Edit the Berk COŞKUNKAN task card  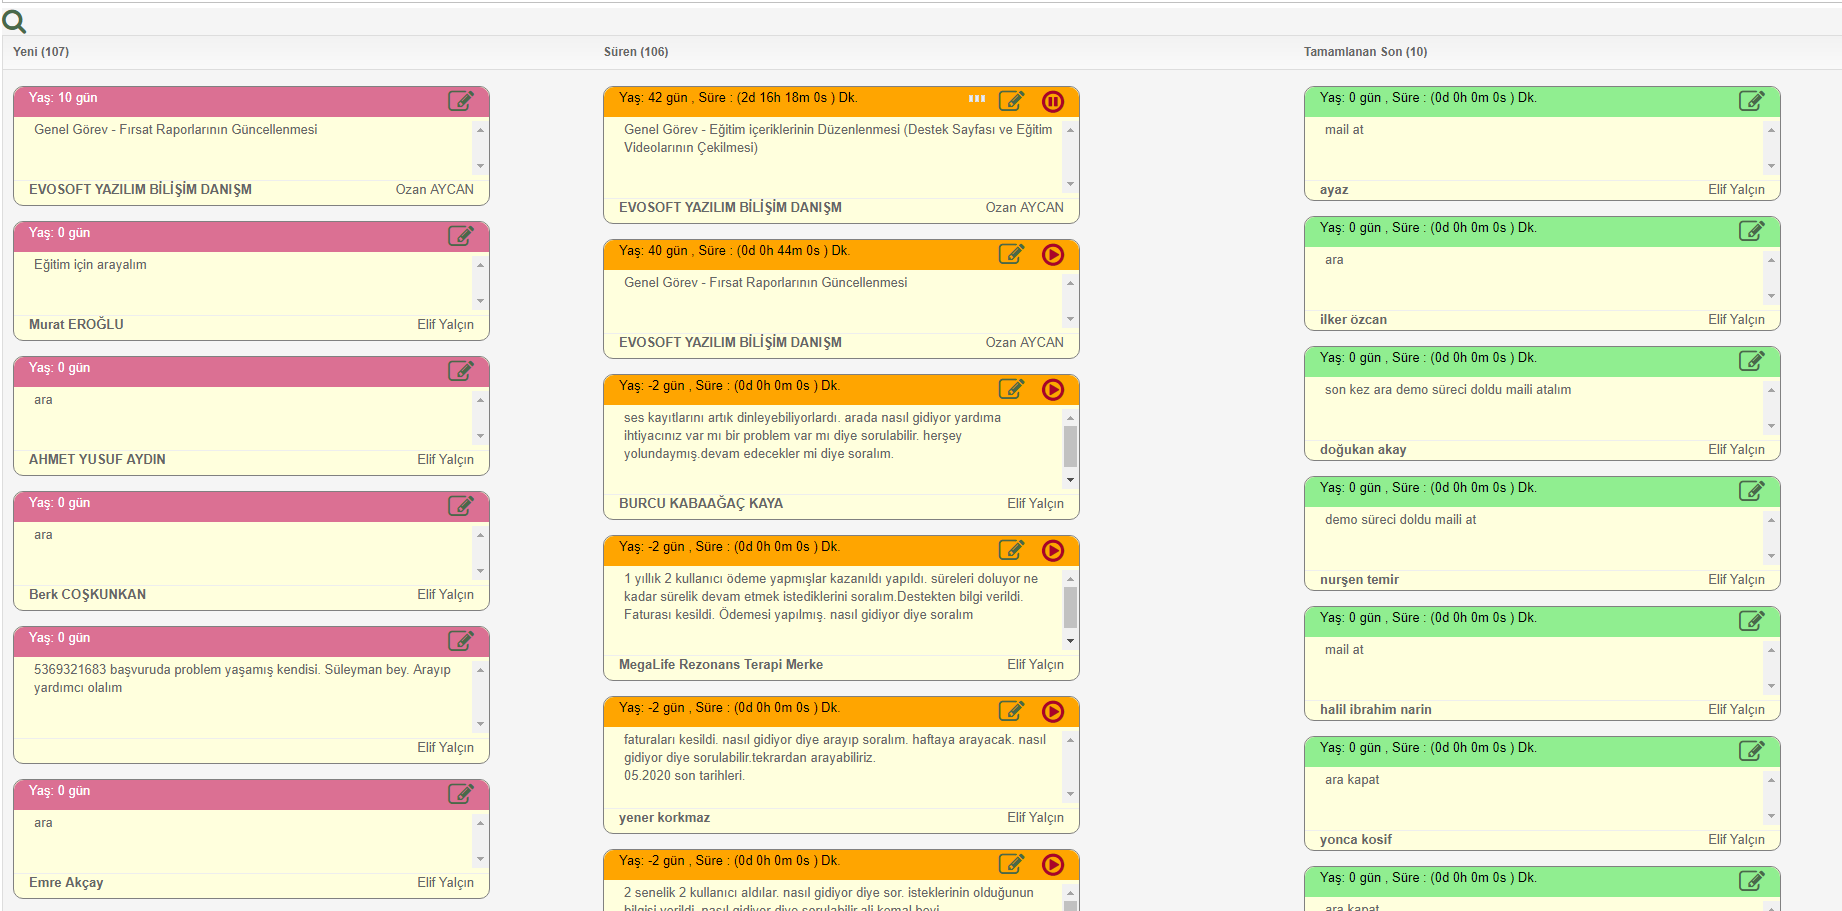tap(460, 506)
